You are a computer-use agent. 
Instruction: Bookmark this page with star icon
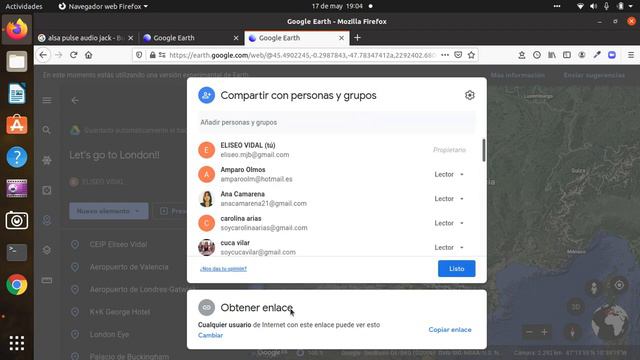click(471, 55)
